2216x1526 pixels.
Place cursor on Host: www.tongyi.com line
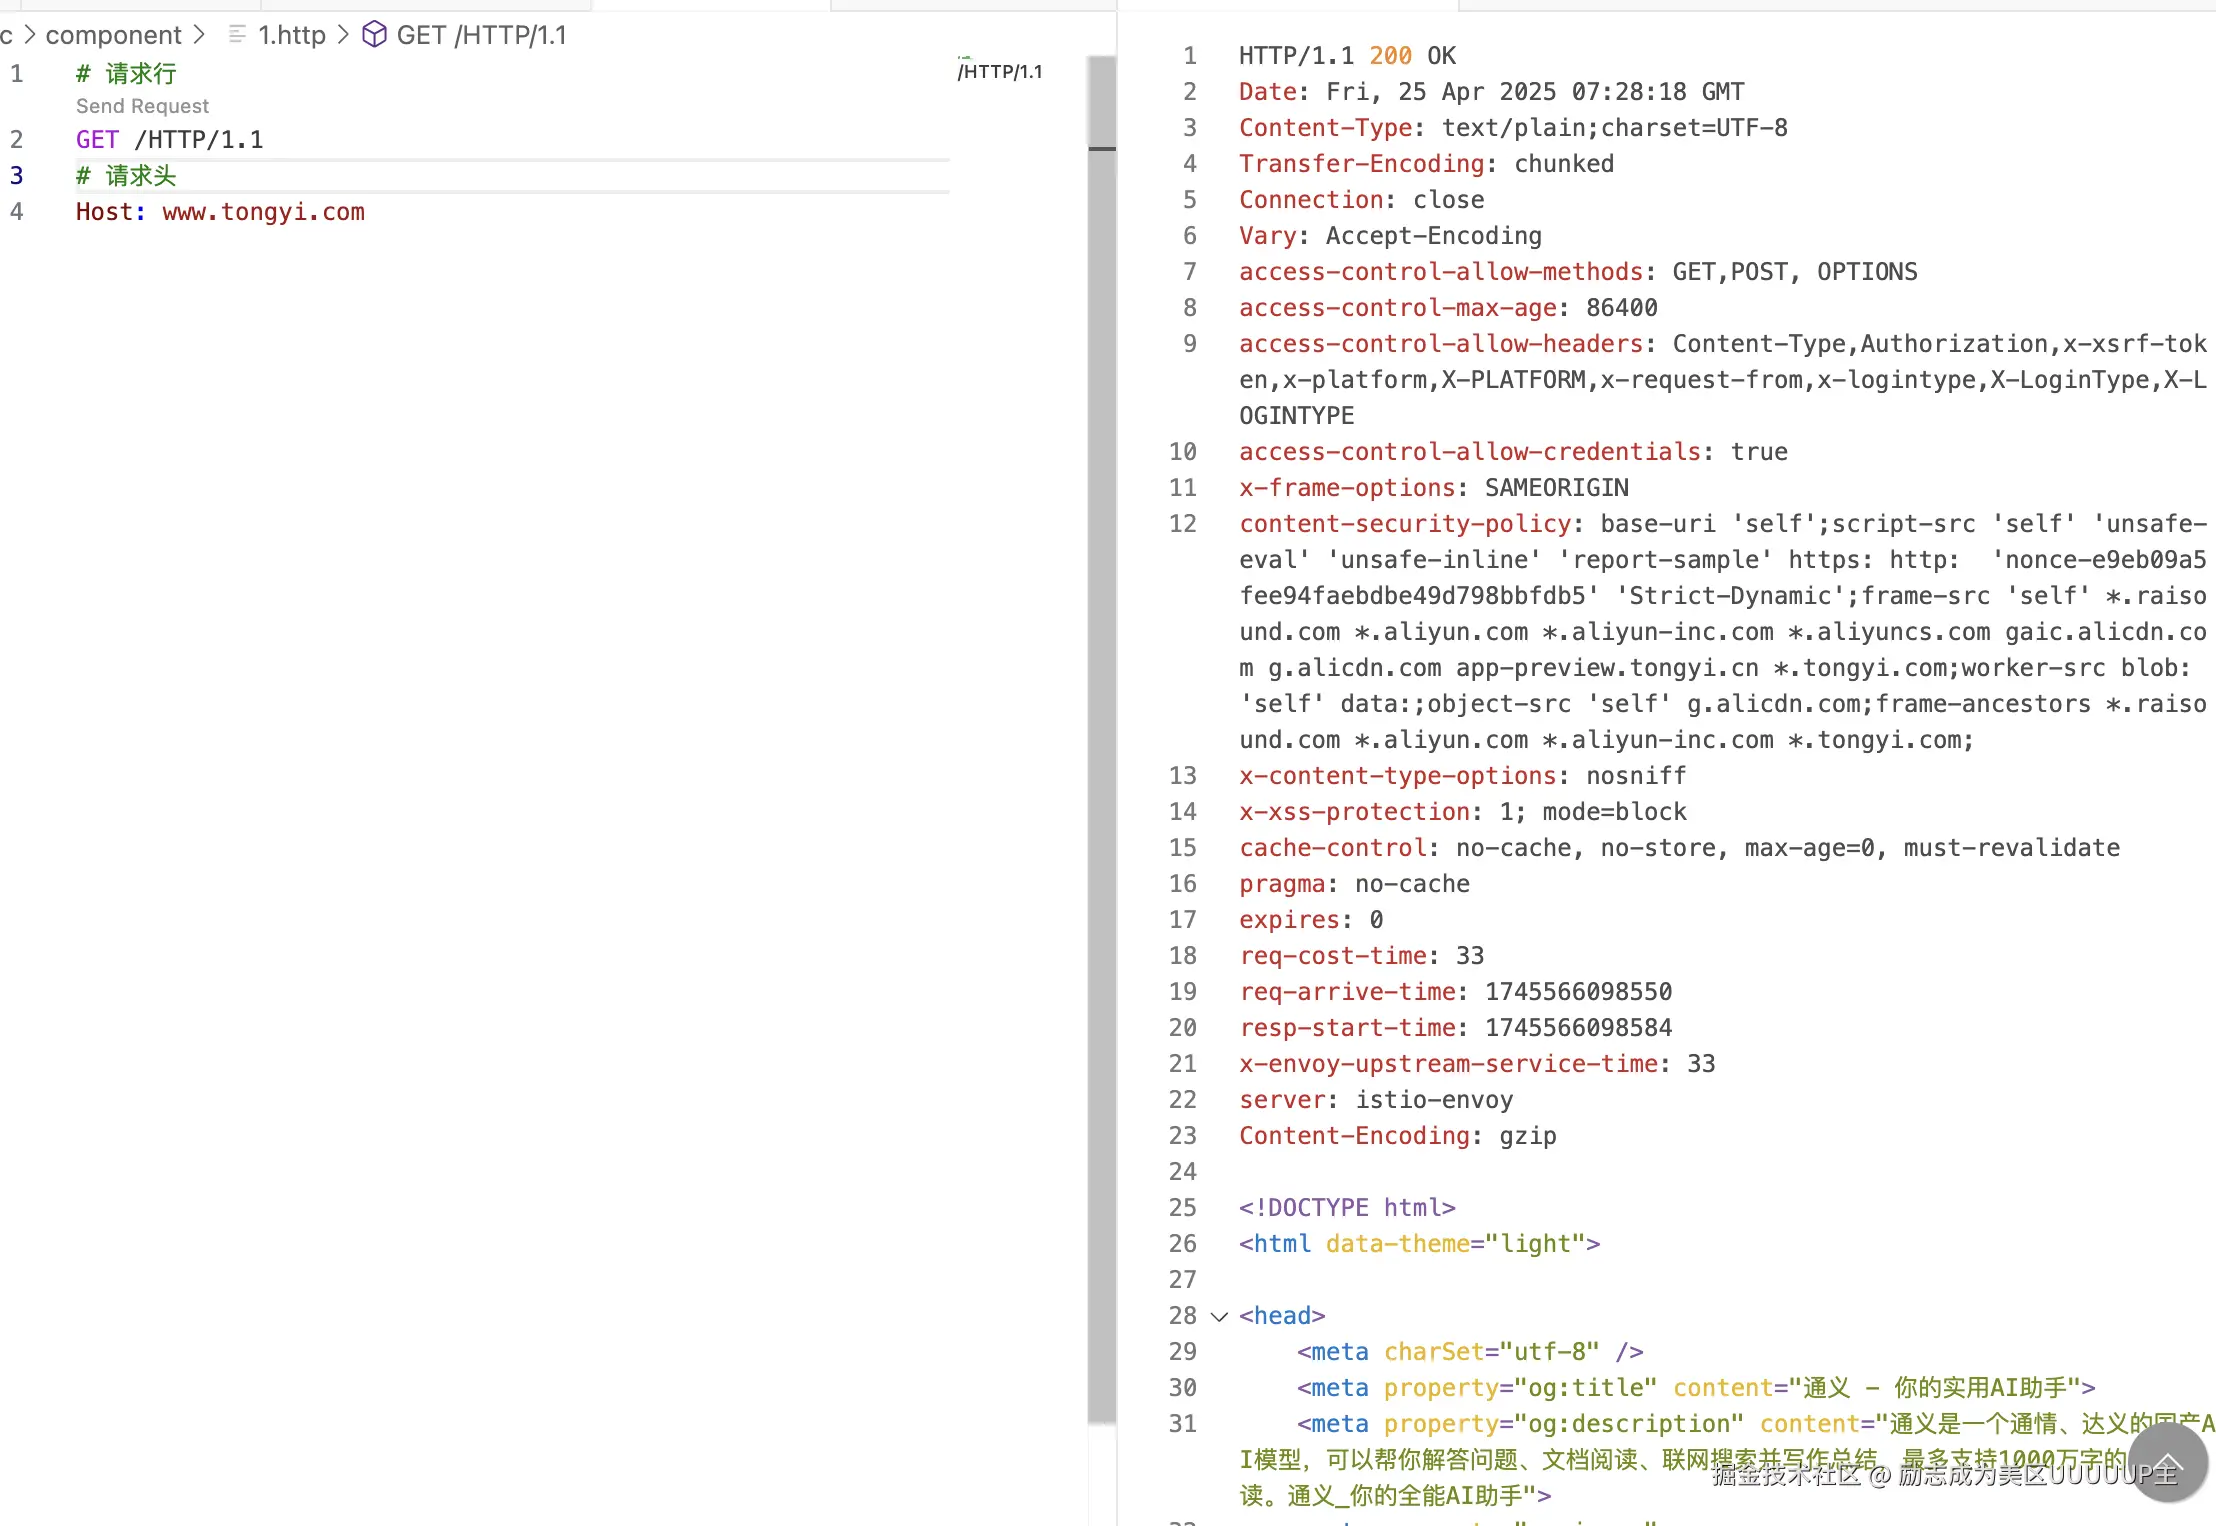(220, 212)
